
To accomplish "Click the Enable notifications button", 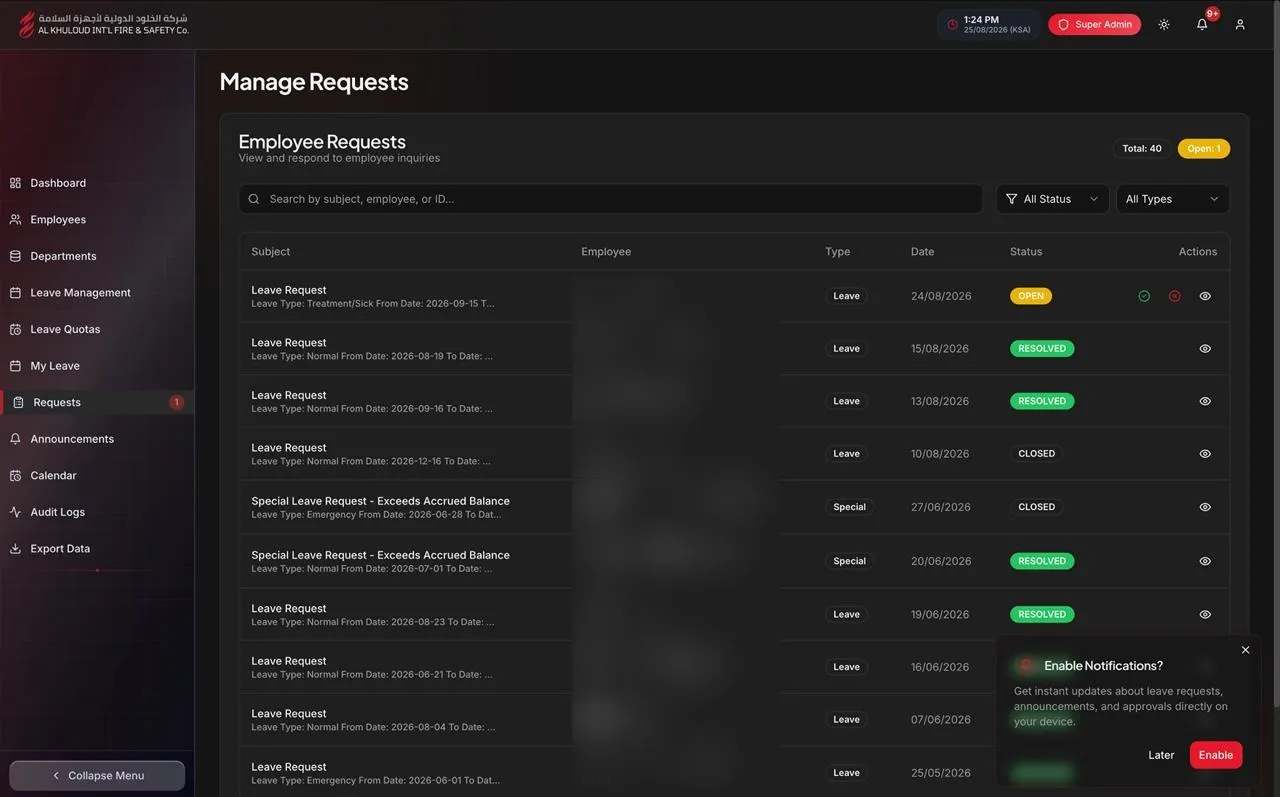I will (x=1216, y=755).
